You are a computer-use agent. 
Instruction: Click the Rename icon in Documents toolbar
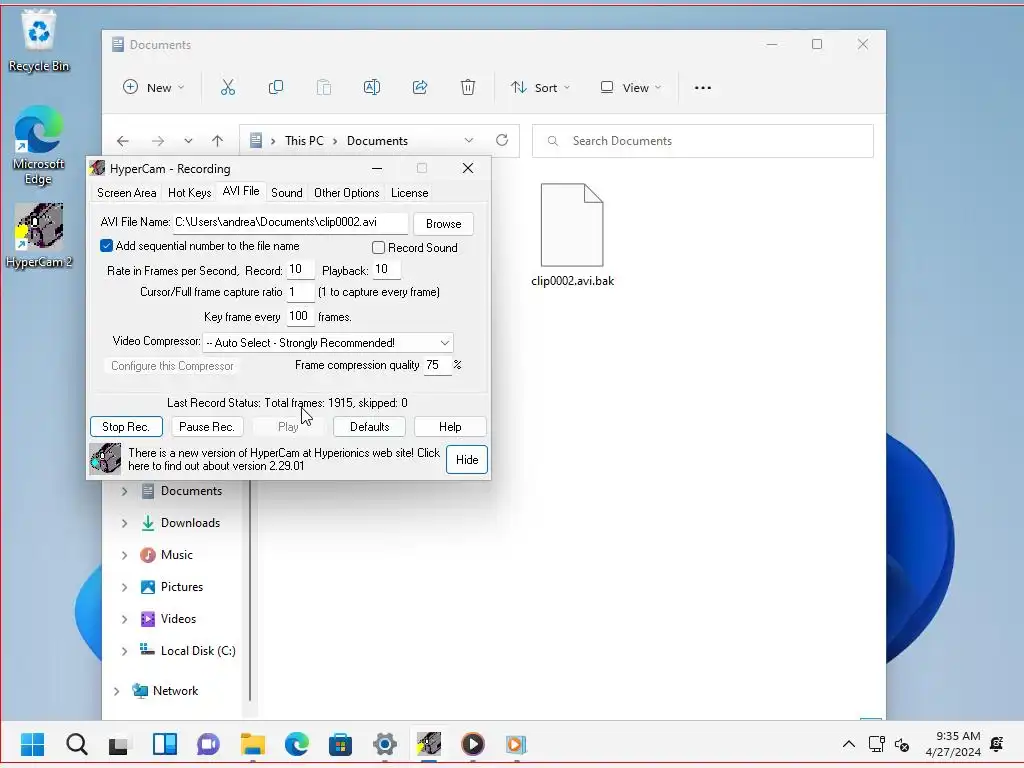(x=372, y=88)
